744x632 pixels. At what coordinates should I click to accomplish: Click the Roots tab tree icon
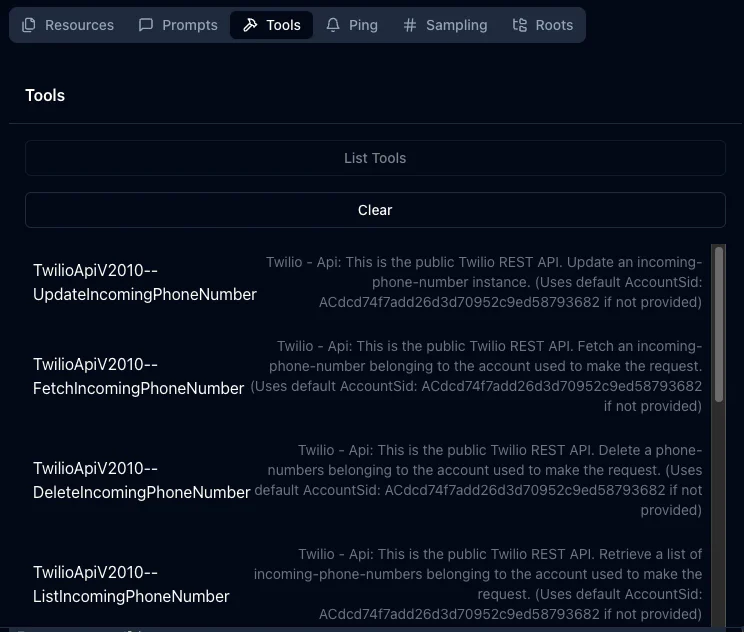click(520, 25)
